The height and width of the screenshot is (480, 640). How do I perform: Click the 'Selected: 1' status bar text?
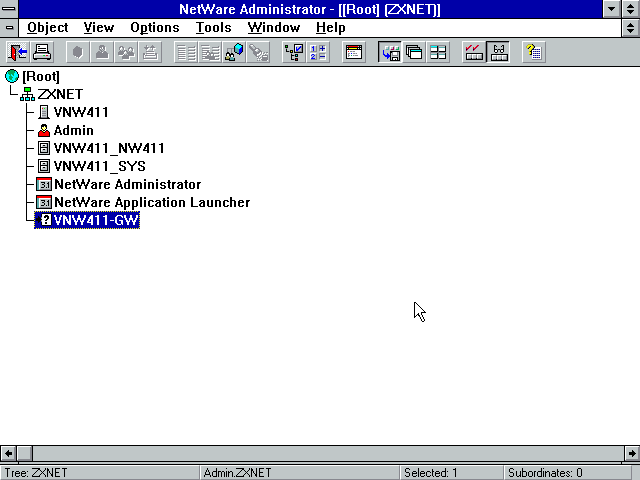point(431,473)
